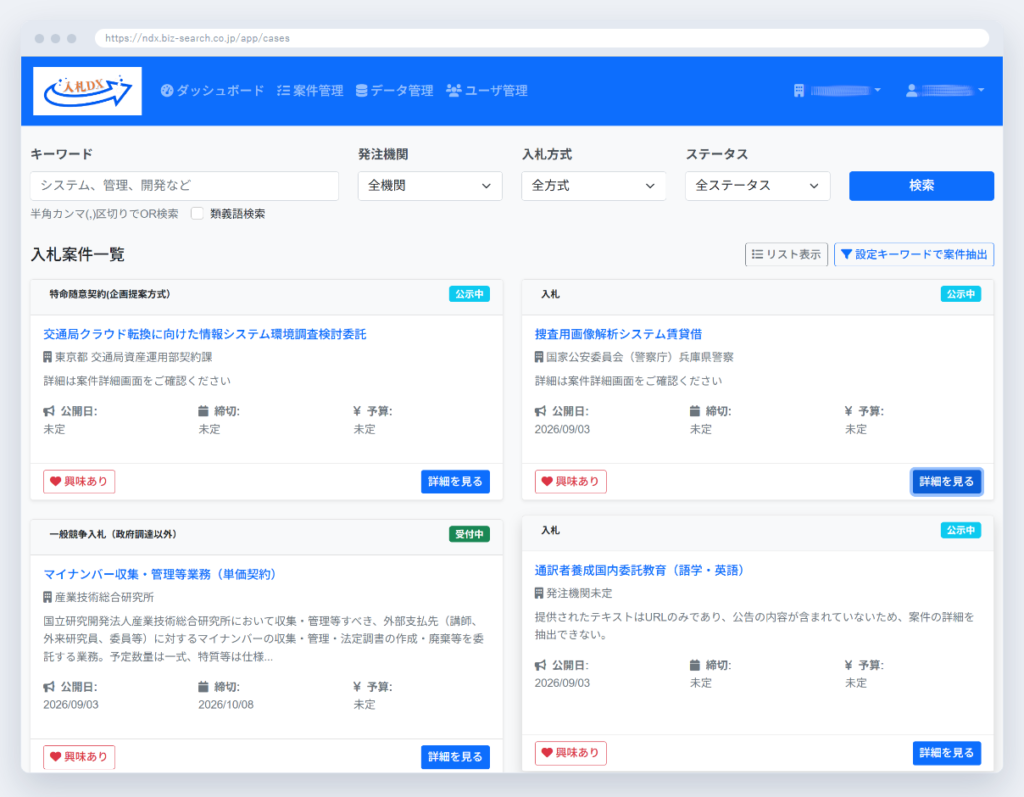
Task: Open マイナンバー収集・管理等業務 link
Action: pos(160,574)
